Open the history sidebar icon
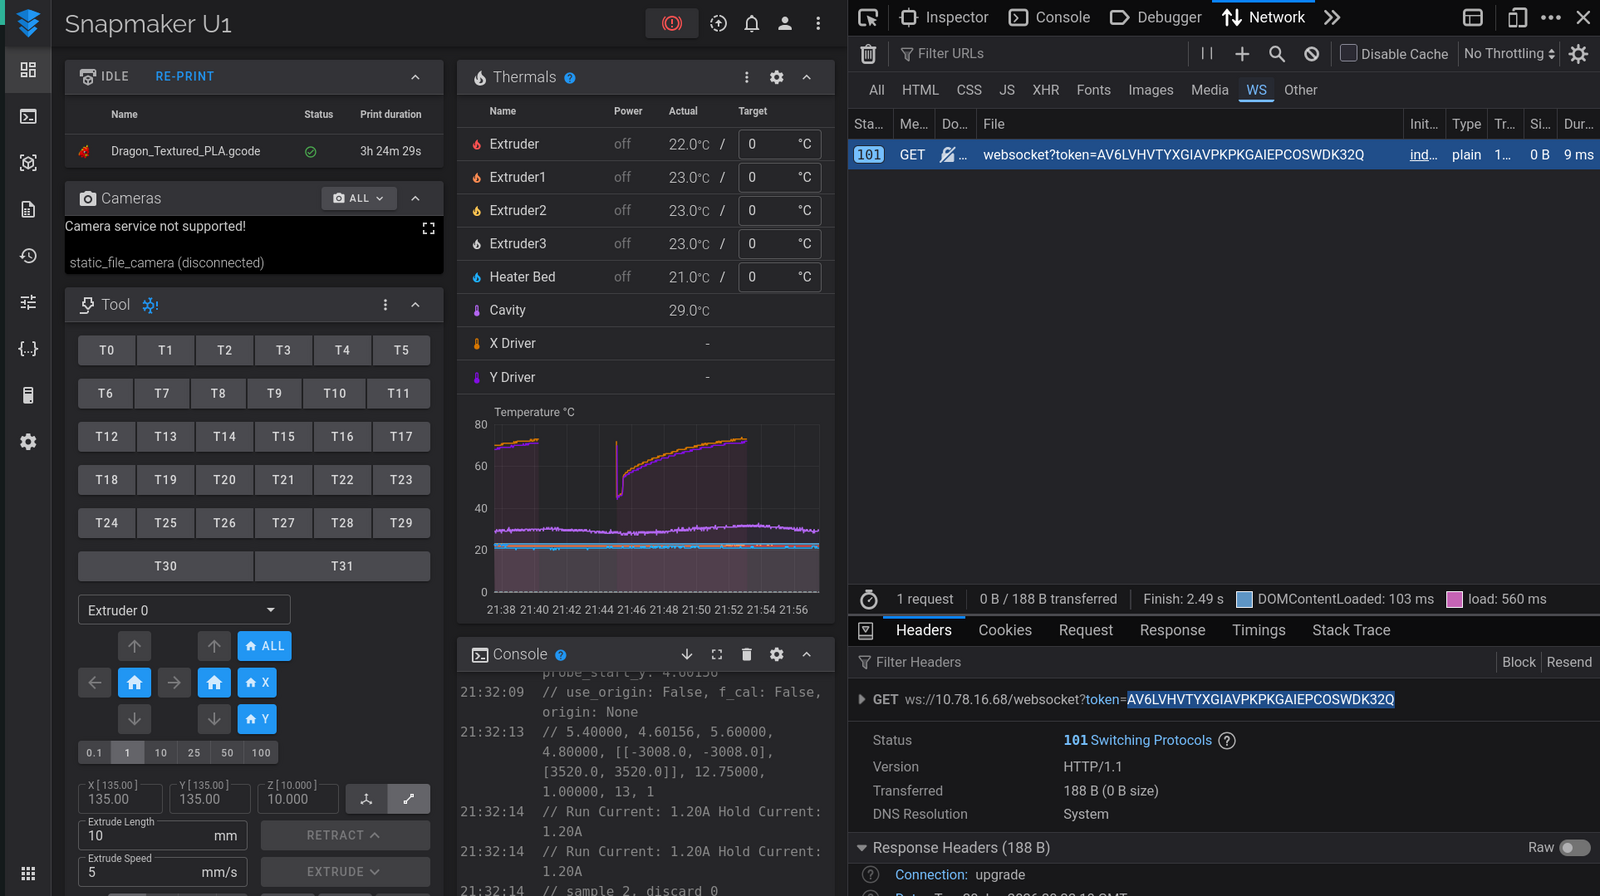 28,256
